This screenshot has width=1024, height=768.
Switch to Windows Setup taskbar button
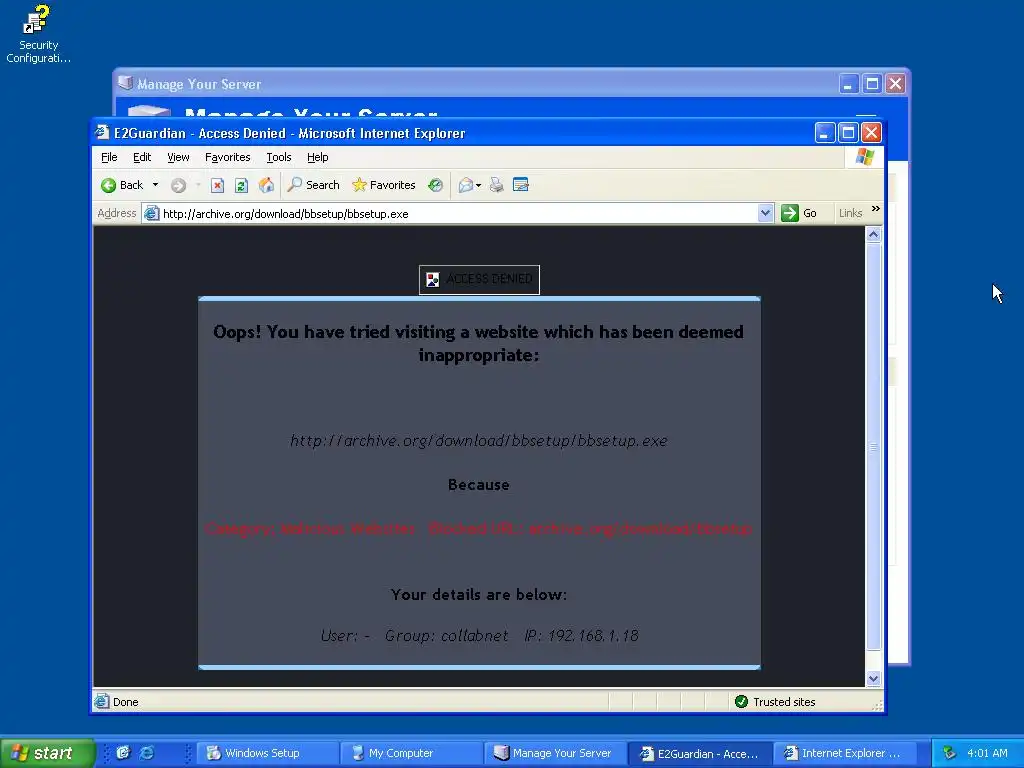(x=266, y=753)
